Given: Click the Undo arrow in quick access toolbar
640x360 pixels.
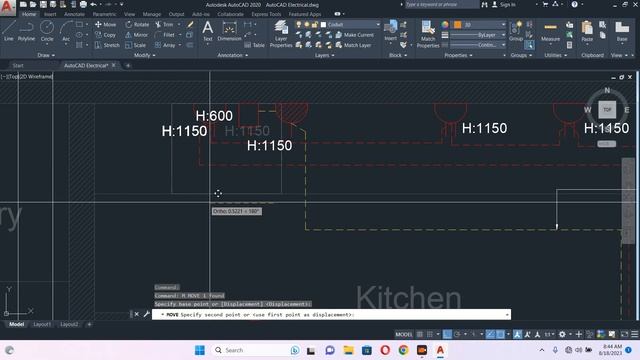Looking at the screenshot, I should [94, 4].
